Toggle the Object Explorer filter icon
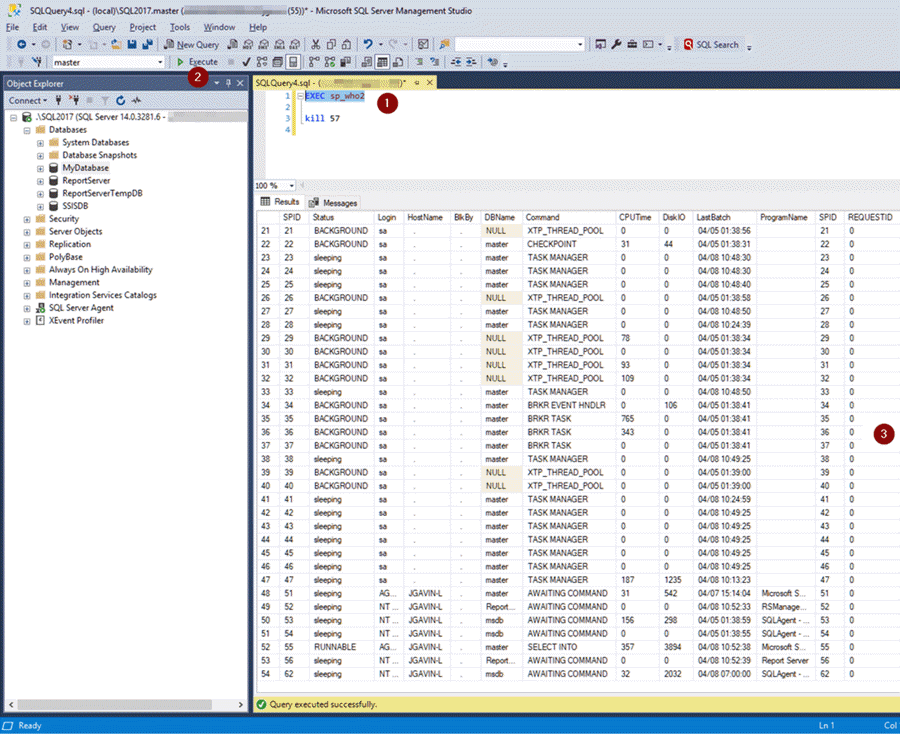900x734 pixels. coord(105,100)
